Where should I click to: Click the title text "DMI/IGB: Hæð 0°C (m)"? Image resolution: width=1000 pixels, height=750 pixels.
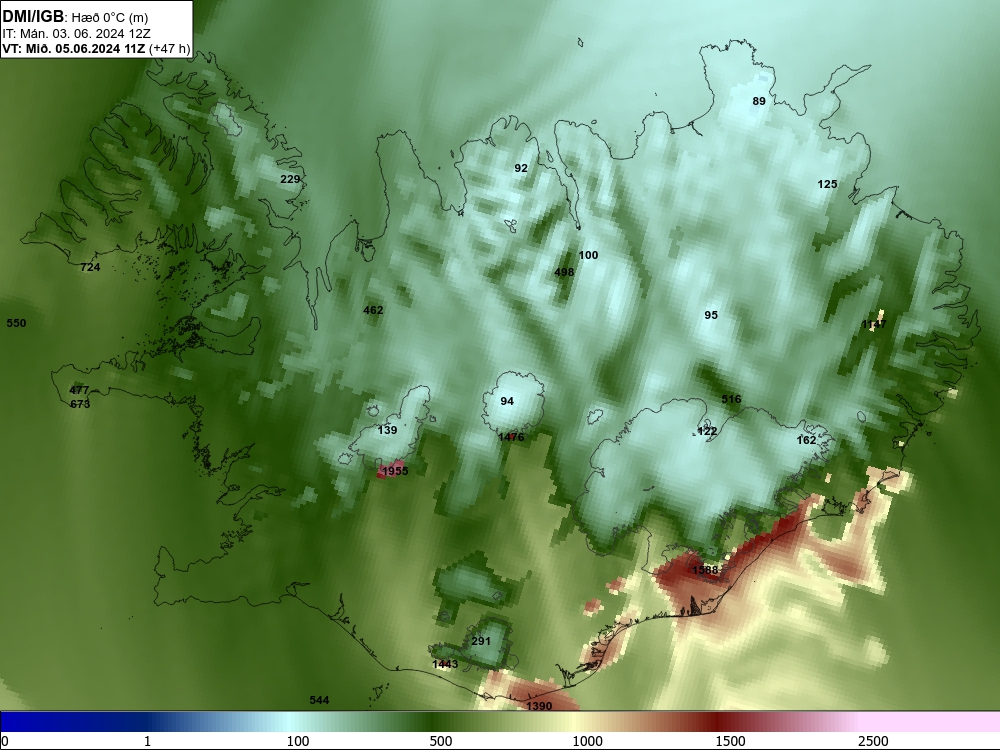pyautogui.click(x=75, y=17)
